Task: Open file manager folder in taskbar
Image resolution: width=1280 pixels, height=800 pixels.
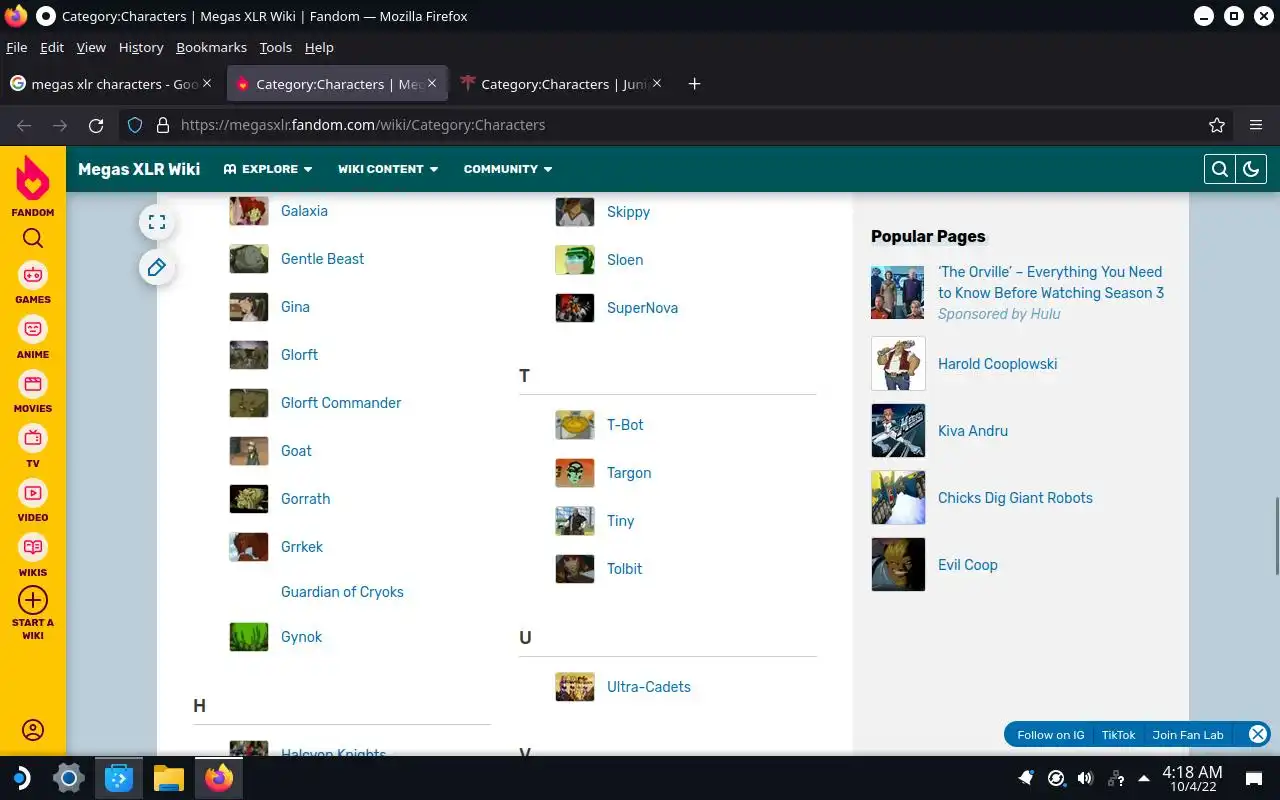Action: coord(169,777)
